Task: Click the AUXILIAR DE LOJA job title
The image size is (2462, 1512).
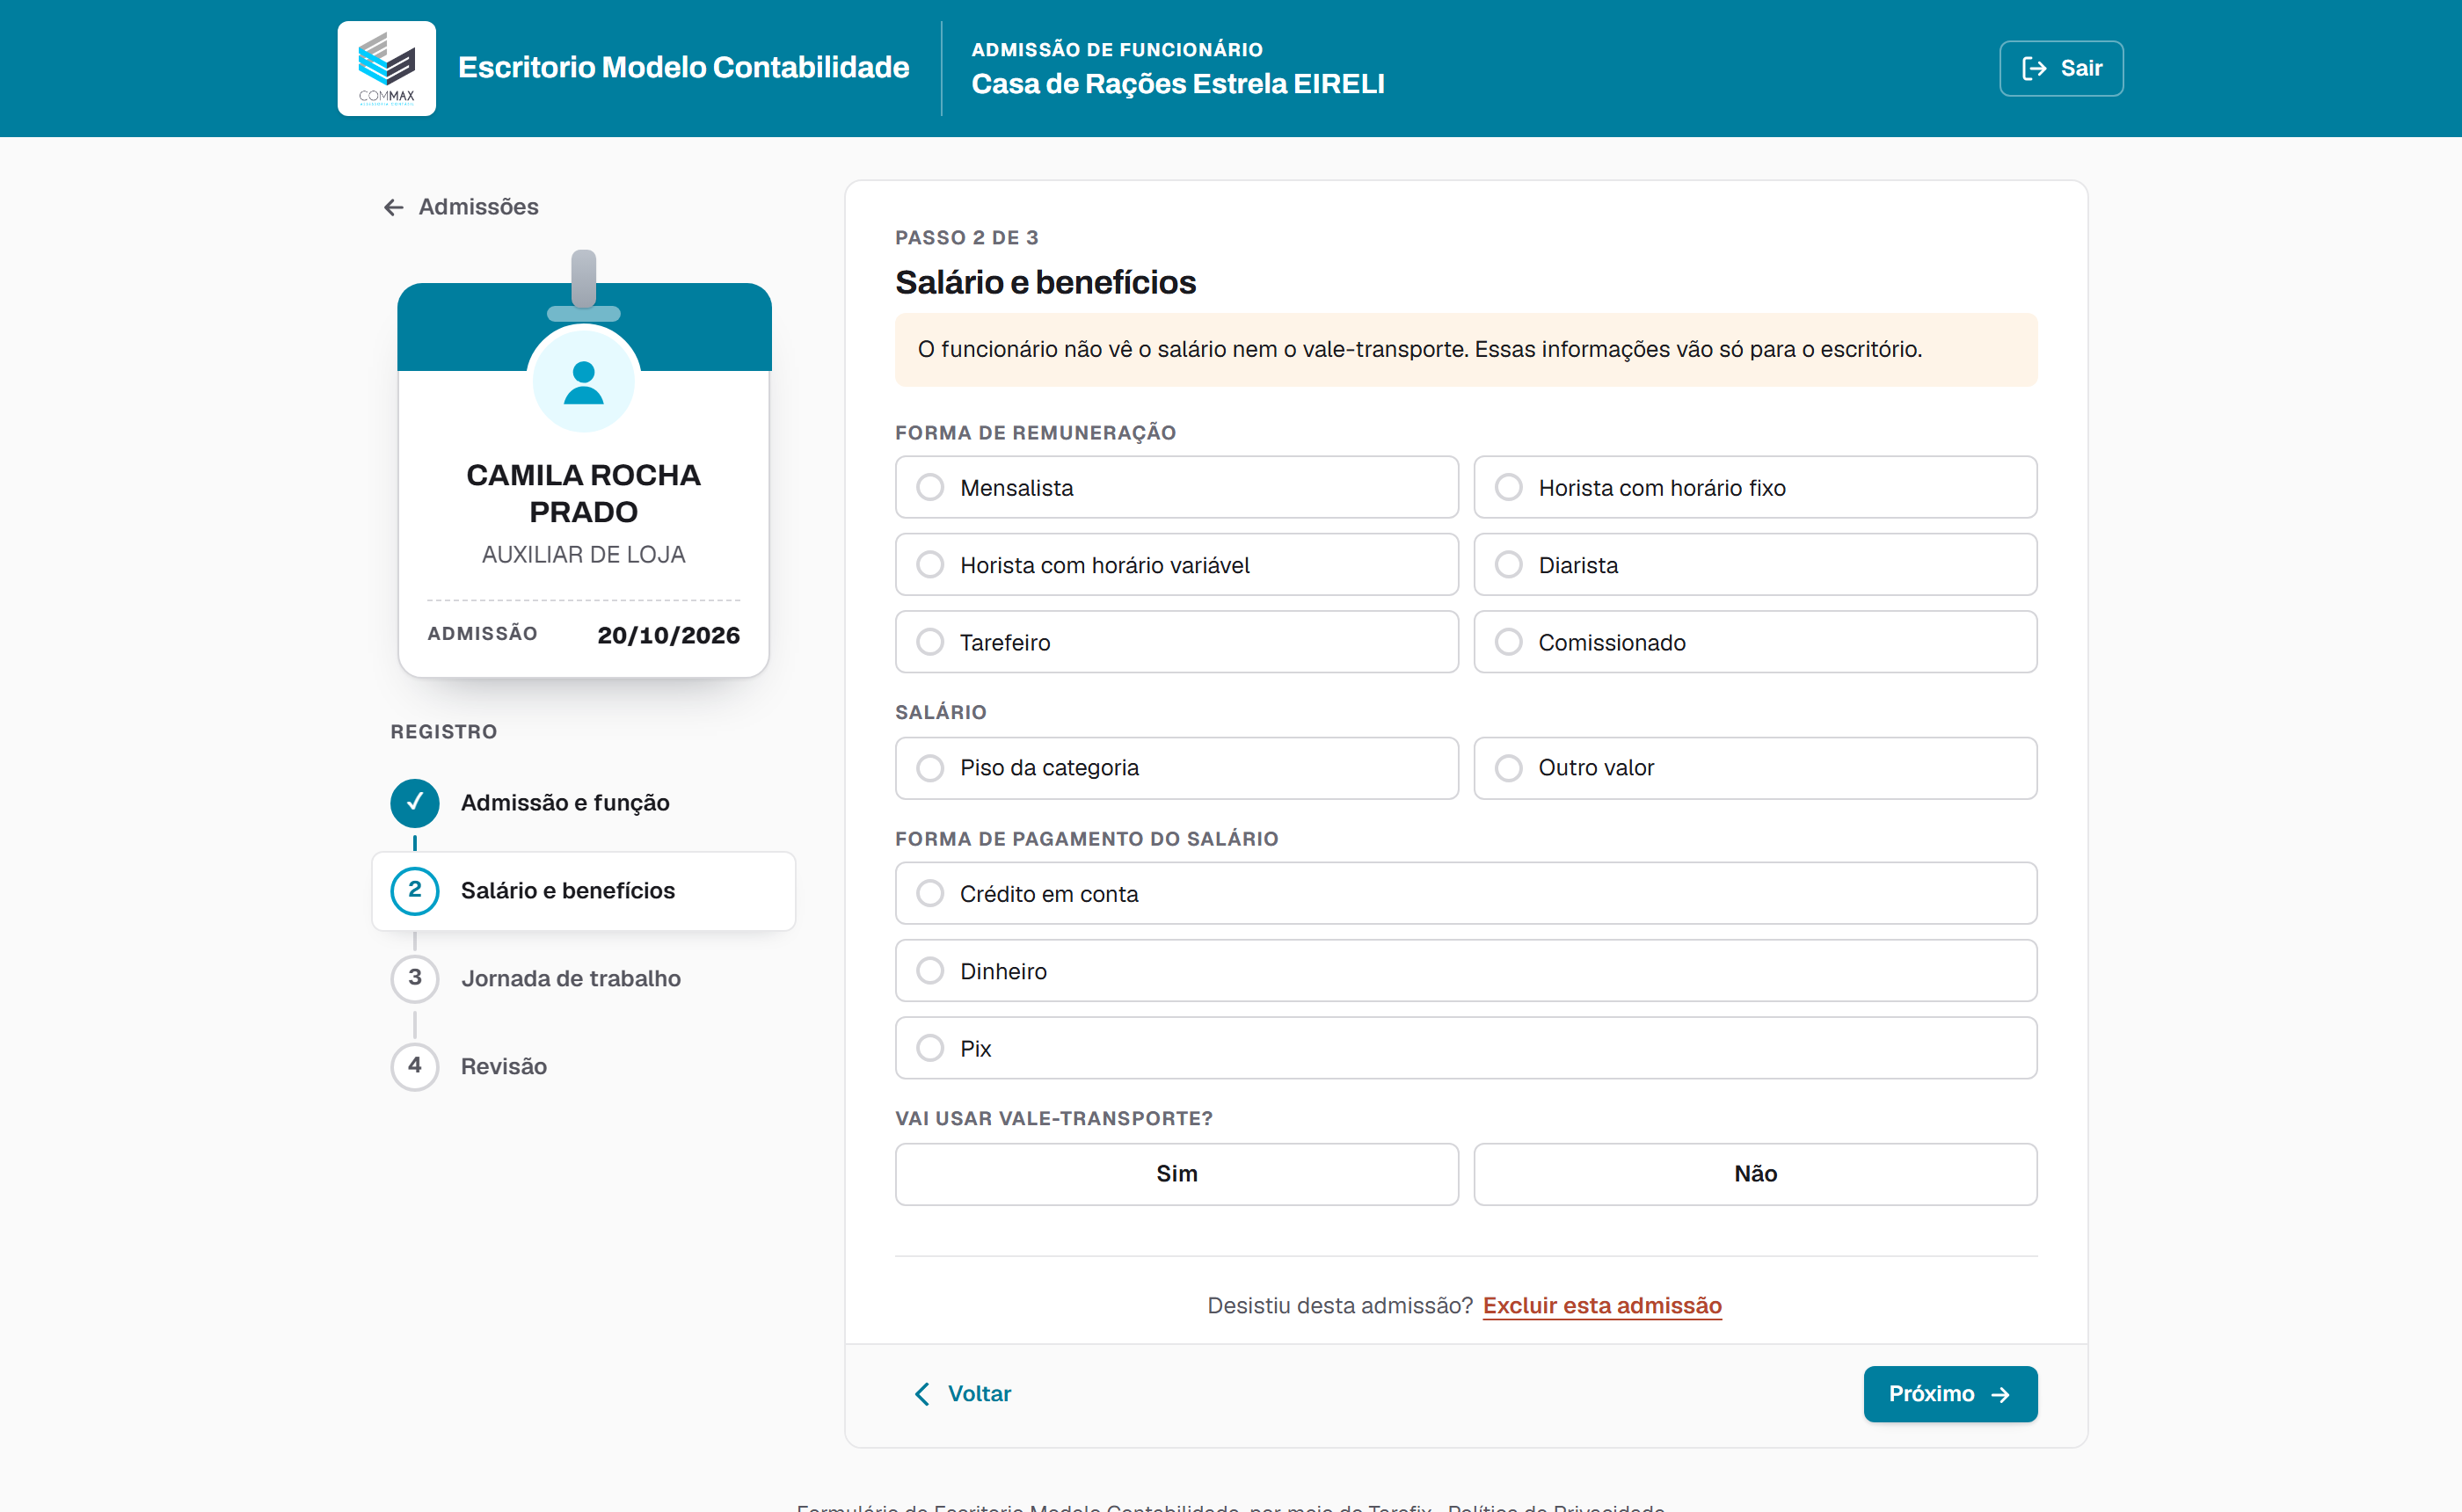Action: [584, 555]
